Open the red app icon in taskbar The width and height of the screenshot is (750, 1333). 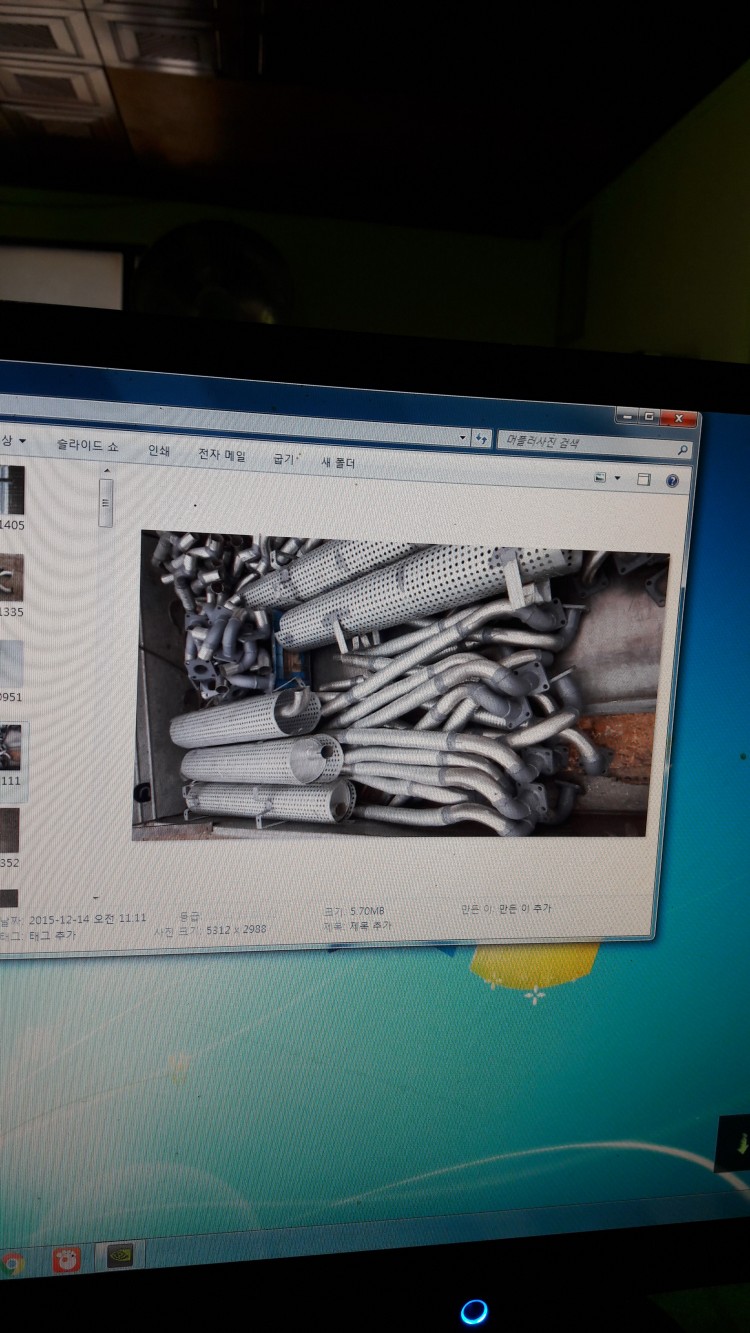click(65, 1260)
